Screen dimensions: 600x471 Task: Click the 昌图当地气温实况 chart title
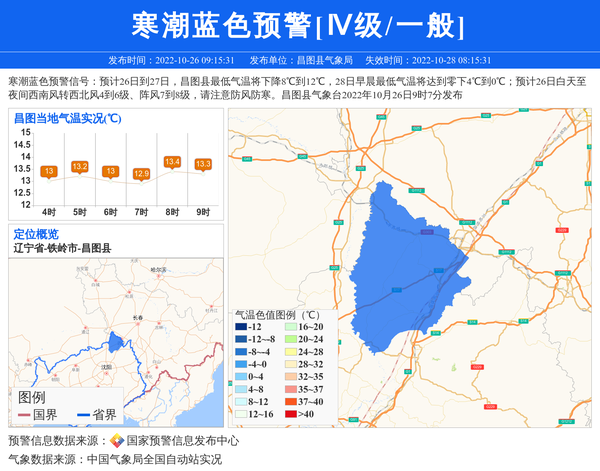pos(67,118)
